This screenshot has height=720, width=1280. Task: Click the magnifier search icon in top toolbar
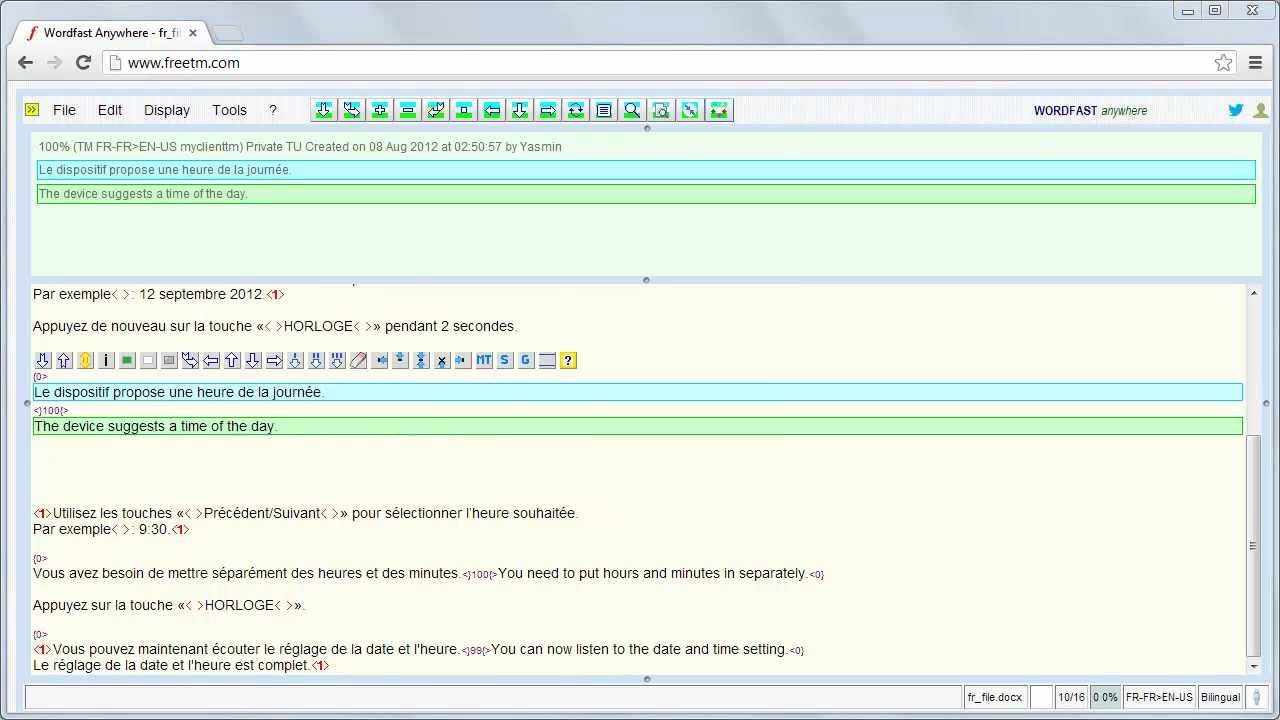632,110
